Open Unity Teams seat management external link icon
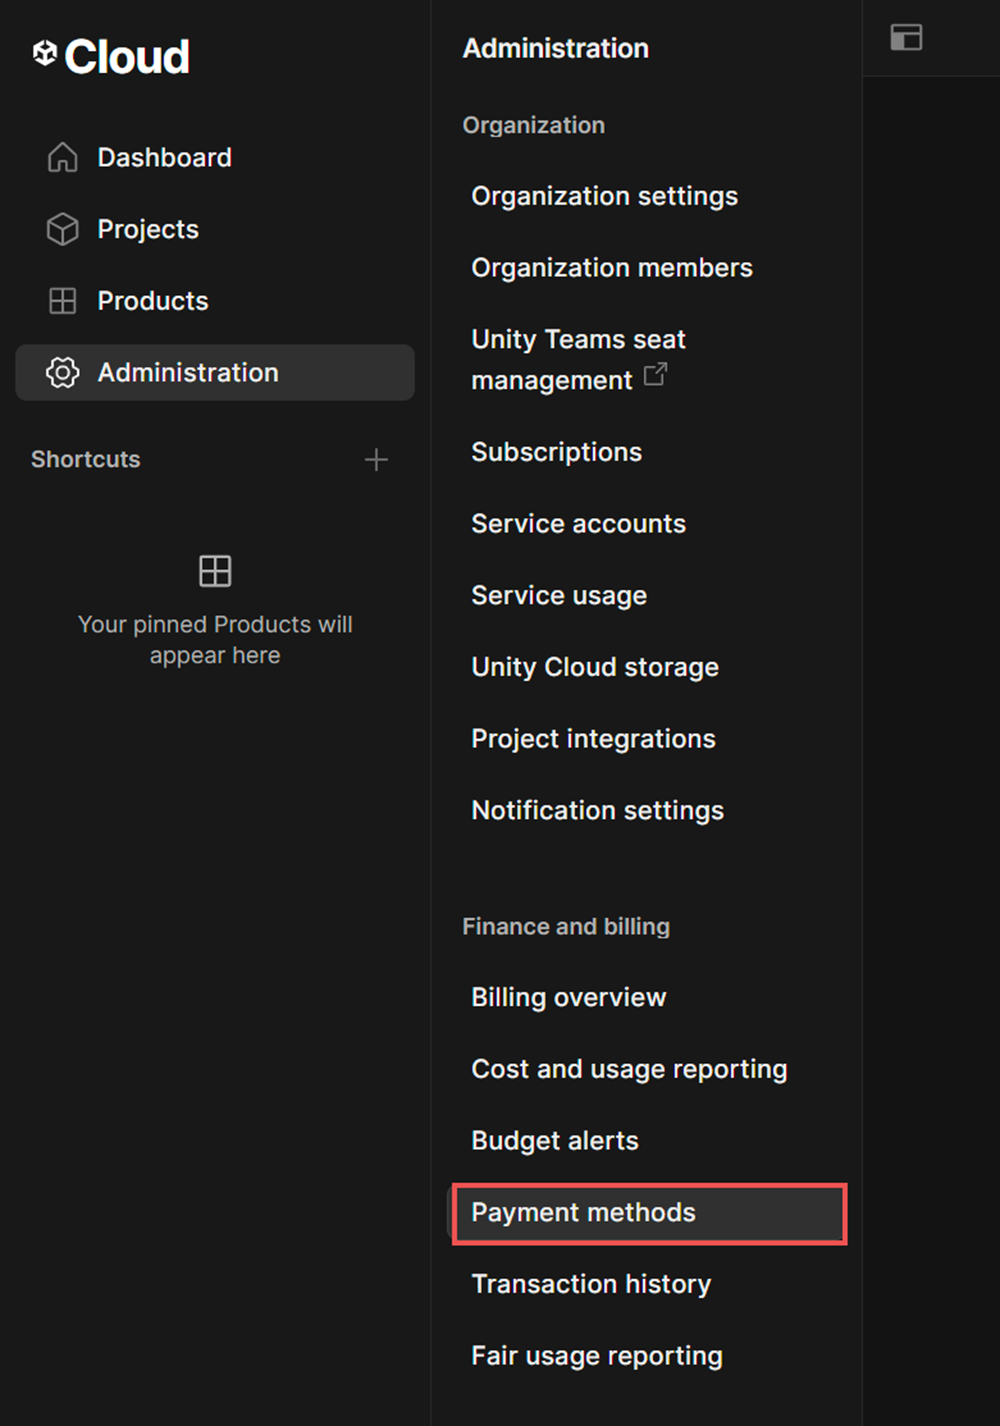This screenshot has width=1000, height=1426. (x=655, y=374)
